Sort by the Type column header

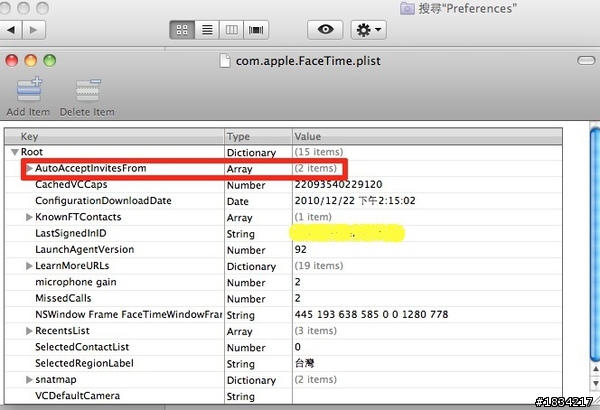[x=258, y=136]
